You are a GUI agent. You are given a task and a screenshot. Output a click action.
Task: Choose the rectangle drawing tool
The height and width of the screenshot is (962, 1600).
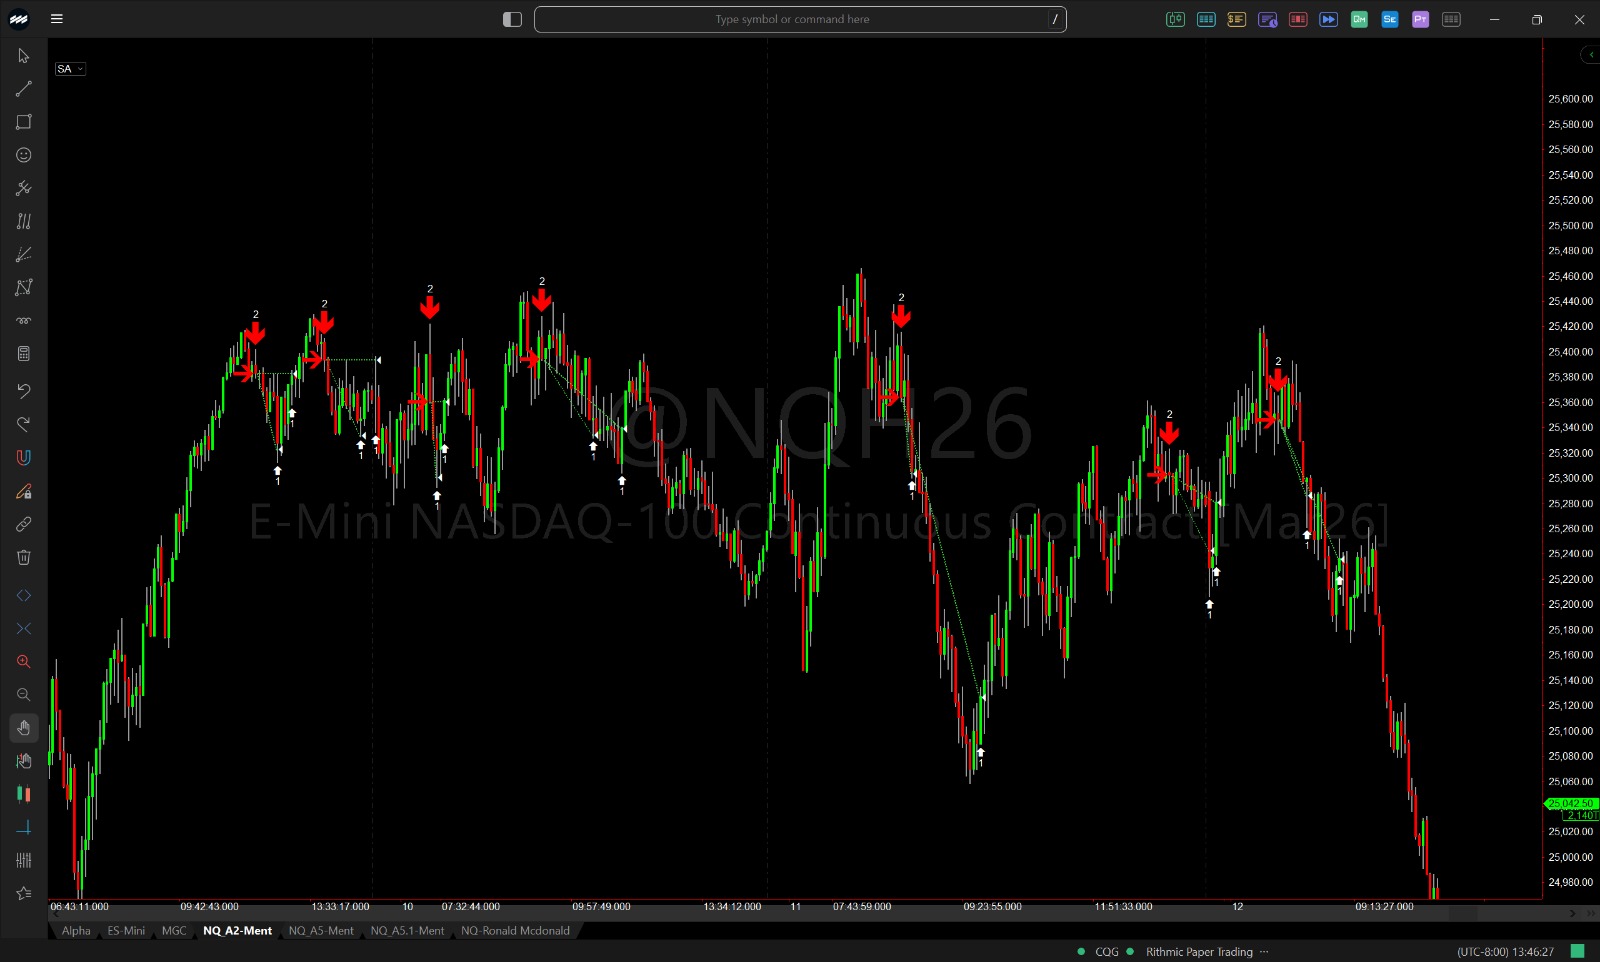coord(24,122)
